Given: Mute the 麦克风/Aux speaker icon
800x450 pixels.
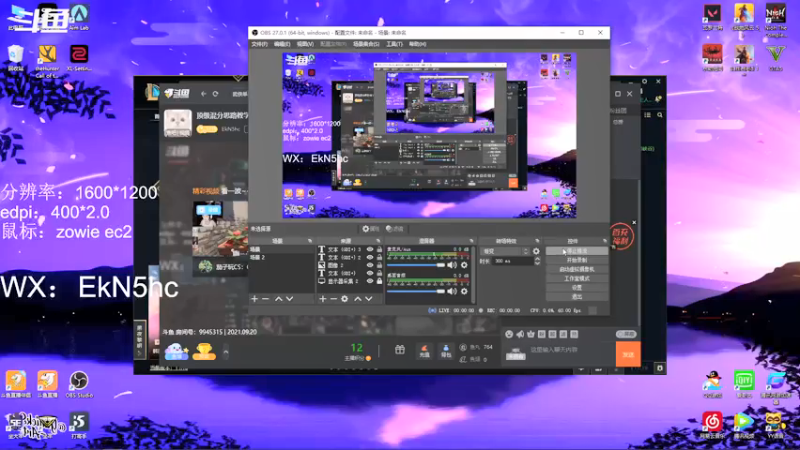Looking at the screenshot, I should point(452,265).
